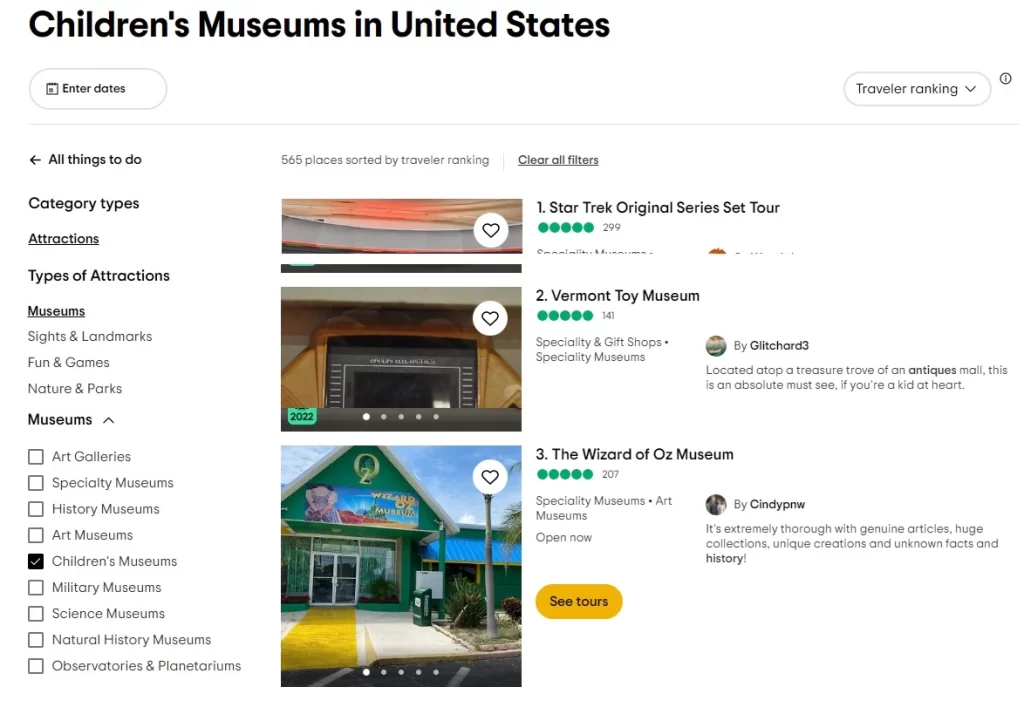This screenshot has width=1024, height=721.
Task: Enable the Science Museums filter checkbox
Action: pyautogui.click(x=36, y=613)
